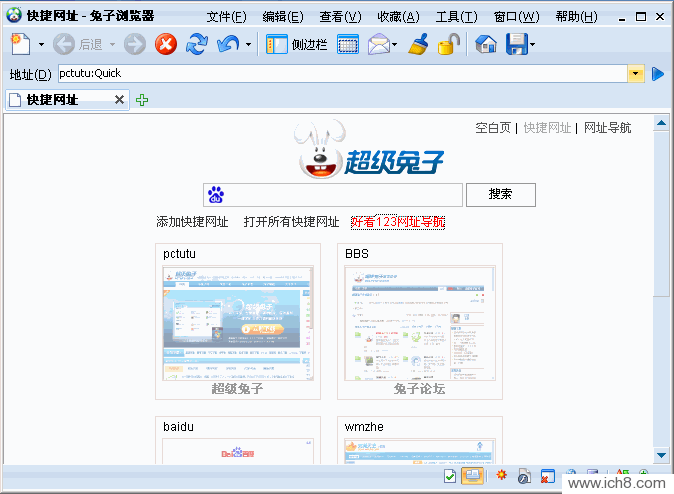Viewport: 674px width, 494px height.
Task: Open the baidu thumbnail
Action: click(x=238, y=451)
